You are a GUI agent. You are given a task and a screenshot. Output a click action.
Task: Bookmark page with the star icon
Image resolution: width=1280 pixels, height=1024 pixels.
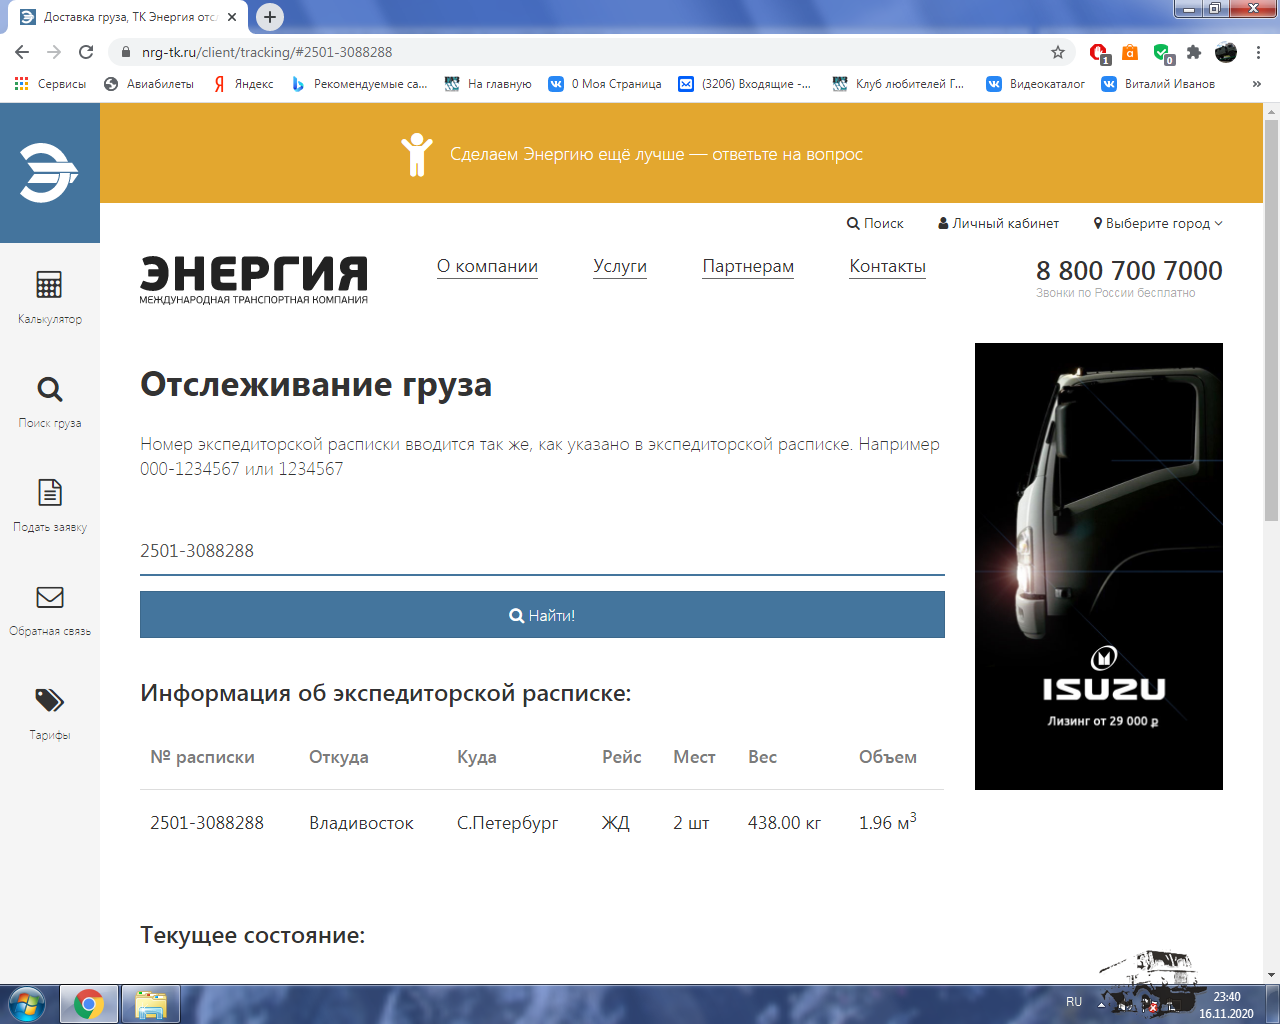tap(1058, 52)
